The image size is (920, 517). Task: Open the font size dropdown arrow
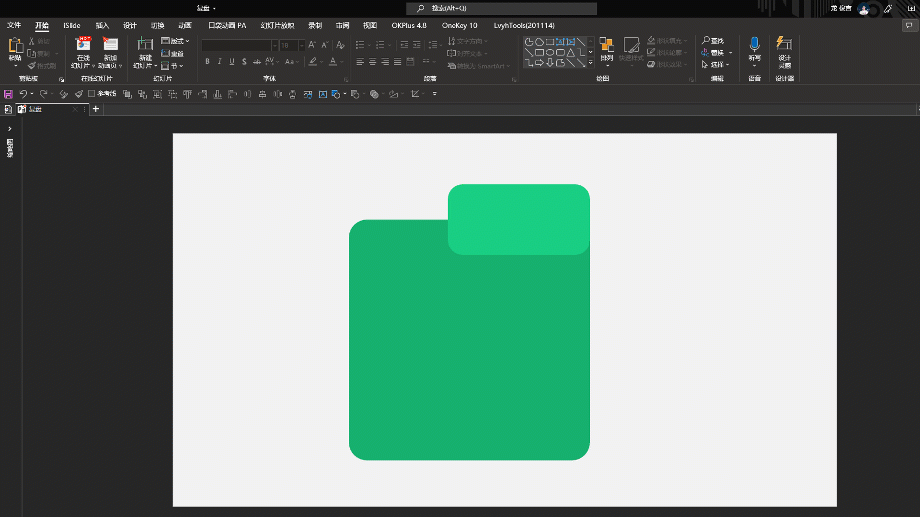302,45
